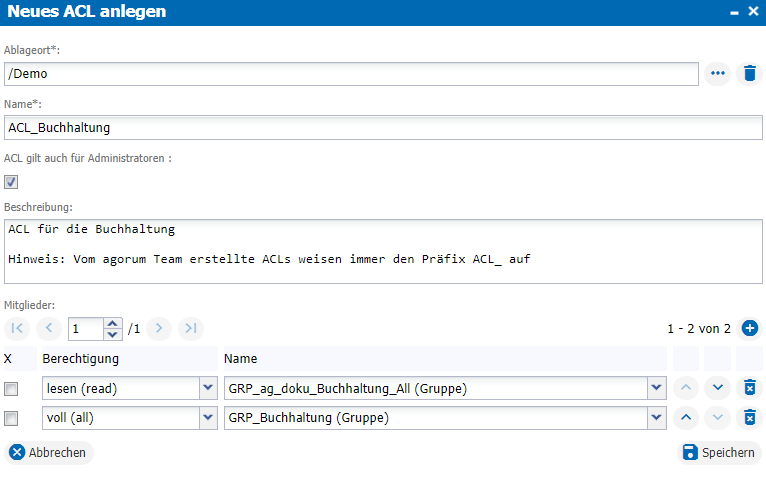Move GRP_ag_doku_Buchhaltung_All row down
The width and height of the screenshot is (766, 481).
[717, 388]
